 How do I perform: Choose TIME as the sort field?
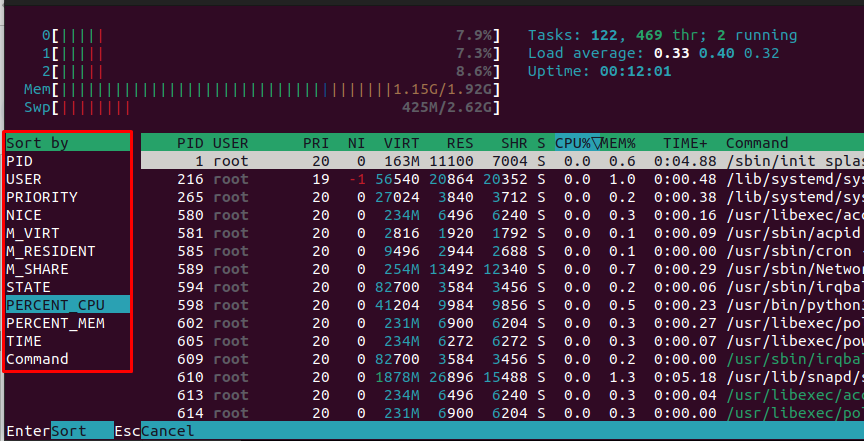click(24, 341)
